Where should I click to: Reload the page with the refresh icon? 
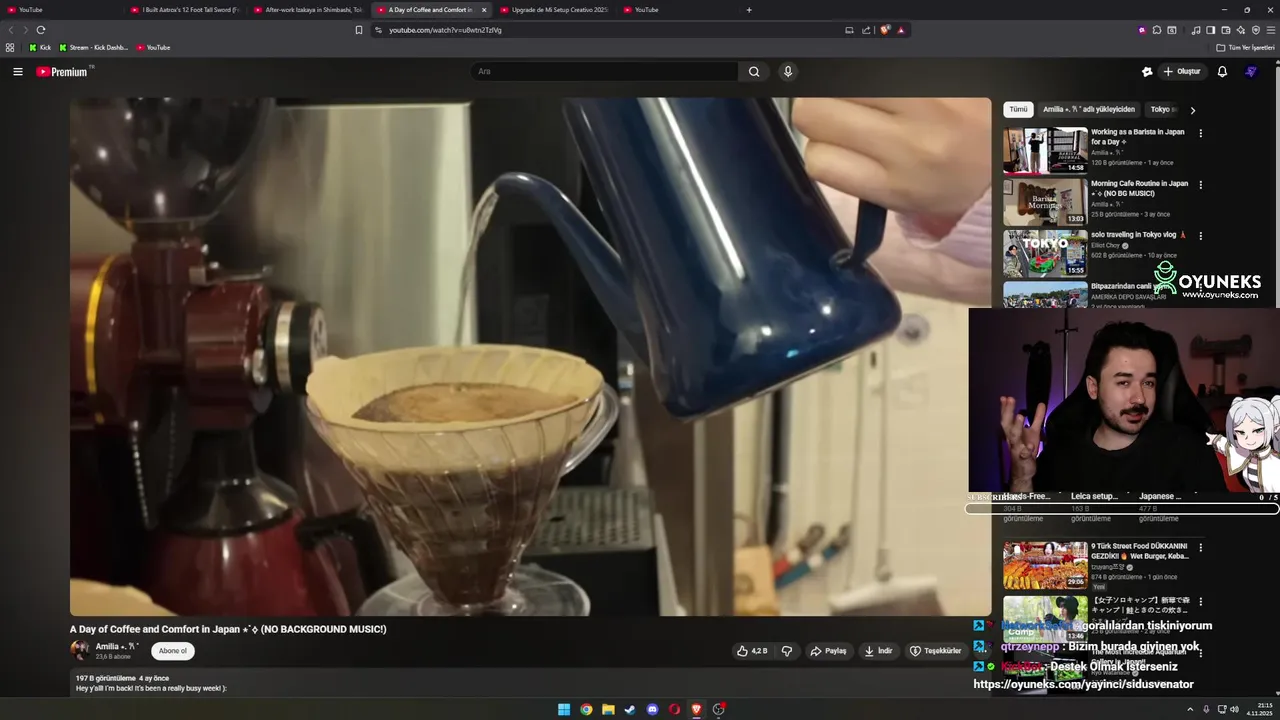pos(41,30)
